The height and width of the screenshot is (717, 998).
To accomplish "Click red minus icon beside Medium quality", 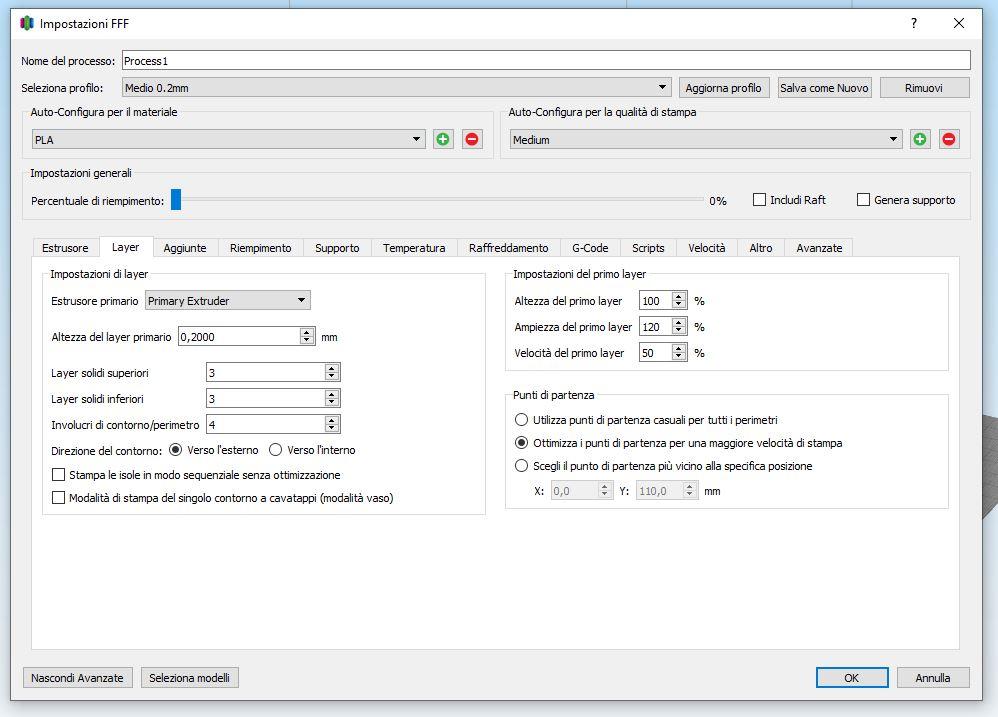I will (949, 139).
